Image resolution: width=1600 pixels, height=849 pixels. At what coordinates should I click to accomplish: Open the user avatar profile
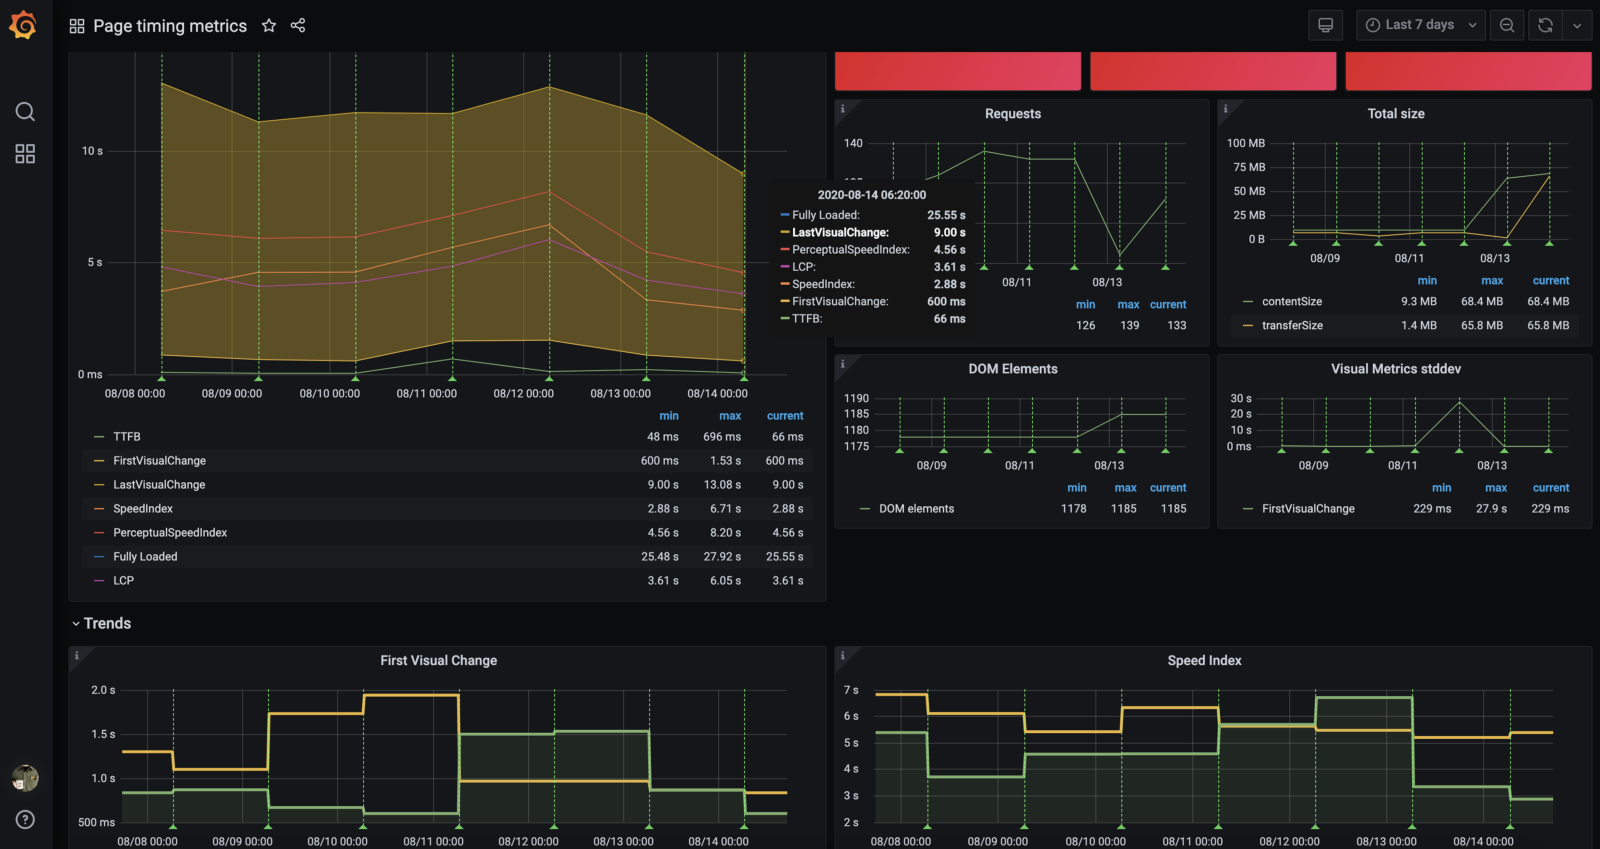[x=25, y=777]
